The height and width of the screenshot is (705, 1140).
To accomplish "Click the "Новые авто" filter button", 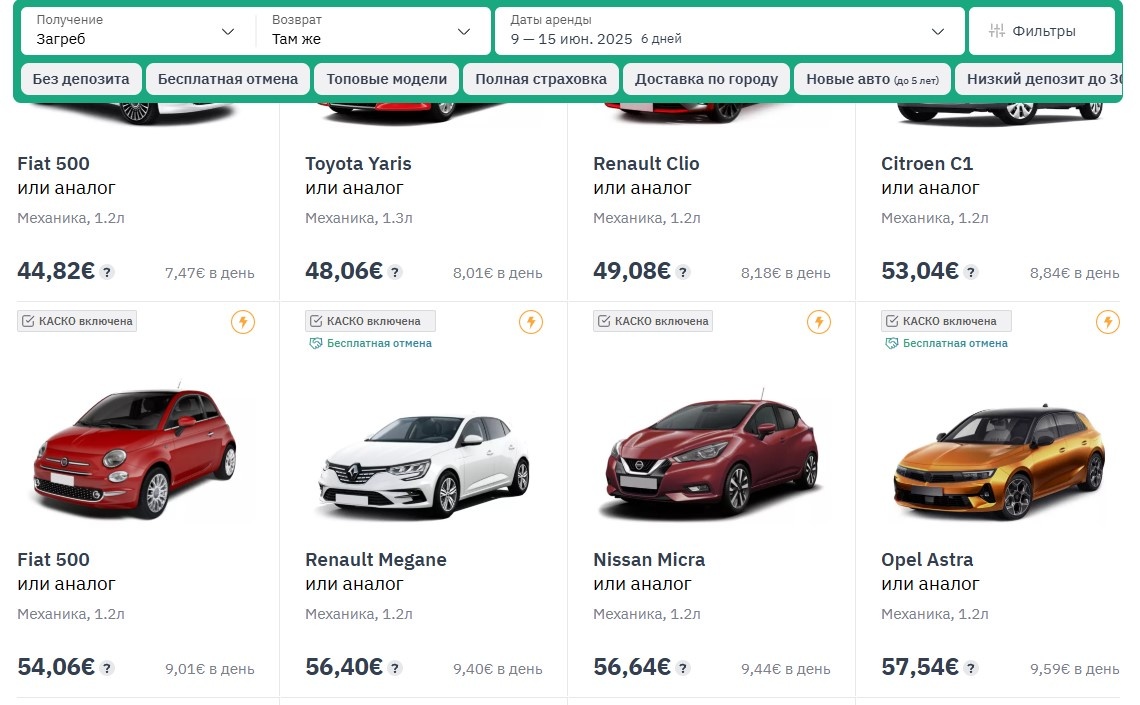I will (872, 79).
